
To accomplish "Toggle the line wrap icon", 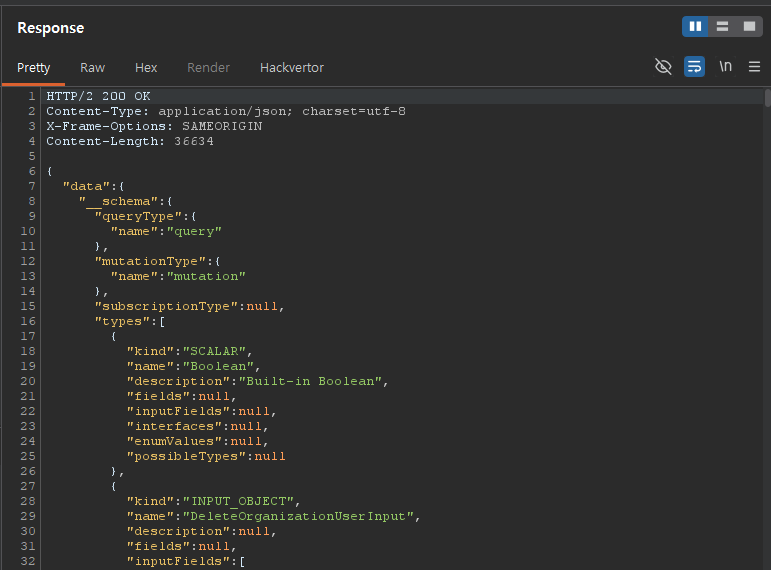I will (694, 67).
